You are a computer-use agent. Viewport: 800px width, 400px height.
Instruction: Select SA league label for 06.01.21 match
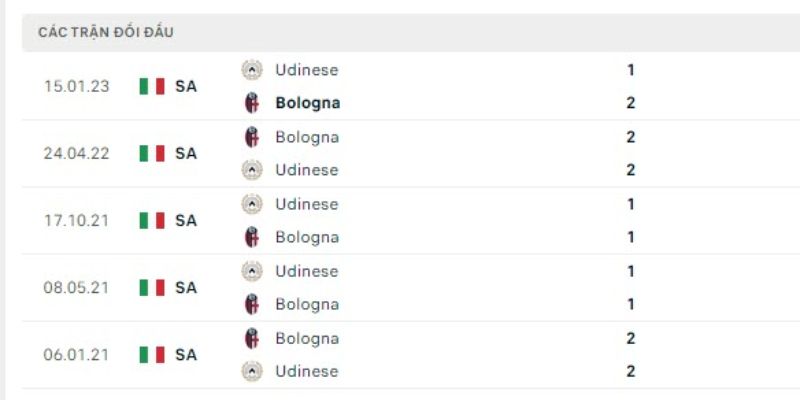click(x=186, y=354)
